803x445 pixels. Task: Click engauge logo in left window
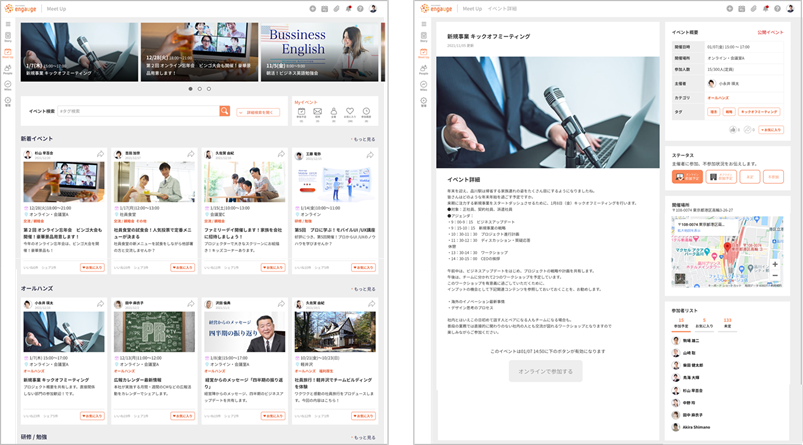click(20, 9)
